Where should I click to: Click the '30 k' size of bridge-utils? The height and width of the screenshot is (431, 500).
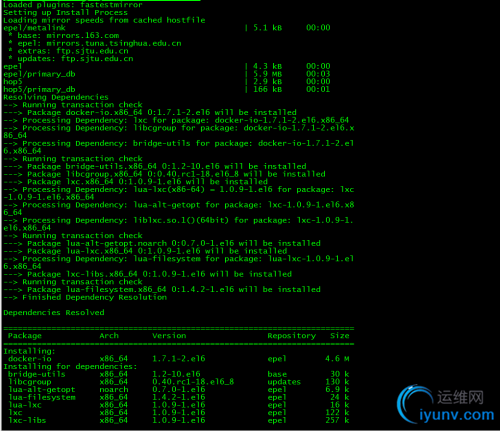pyautogui.click(x=340, y=374)
